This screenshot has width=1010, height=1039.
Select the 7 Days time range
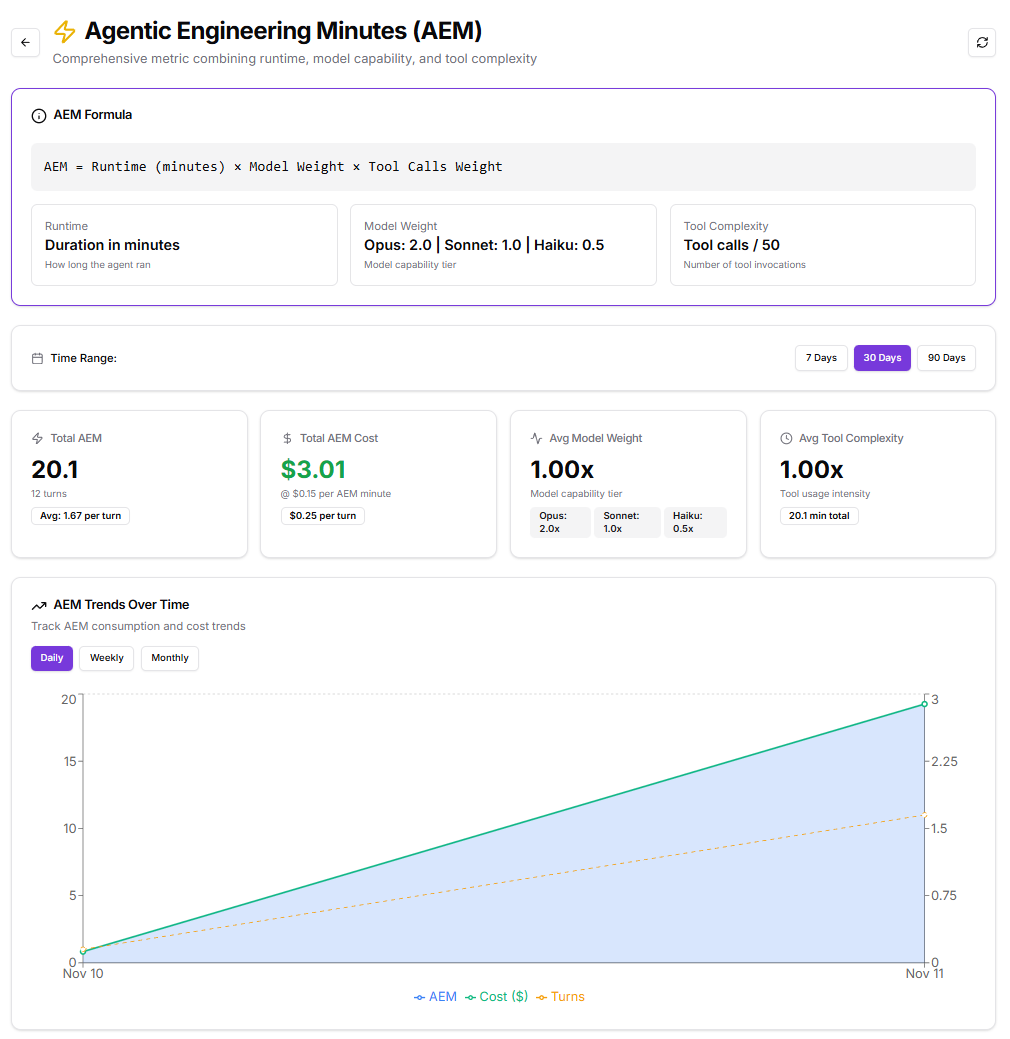coord(820,357)
